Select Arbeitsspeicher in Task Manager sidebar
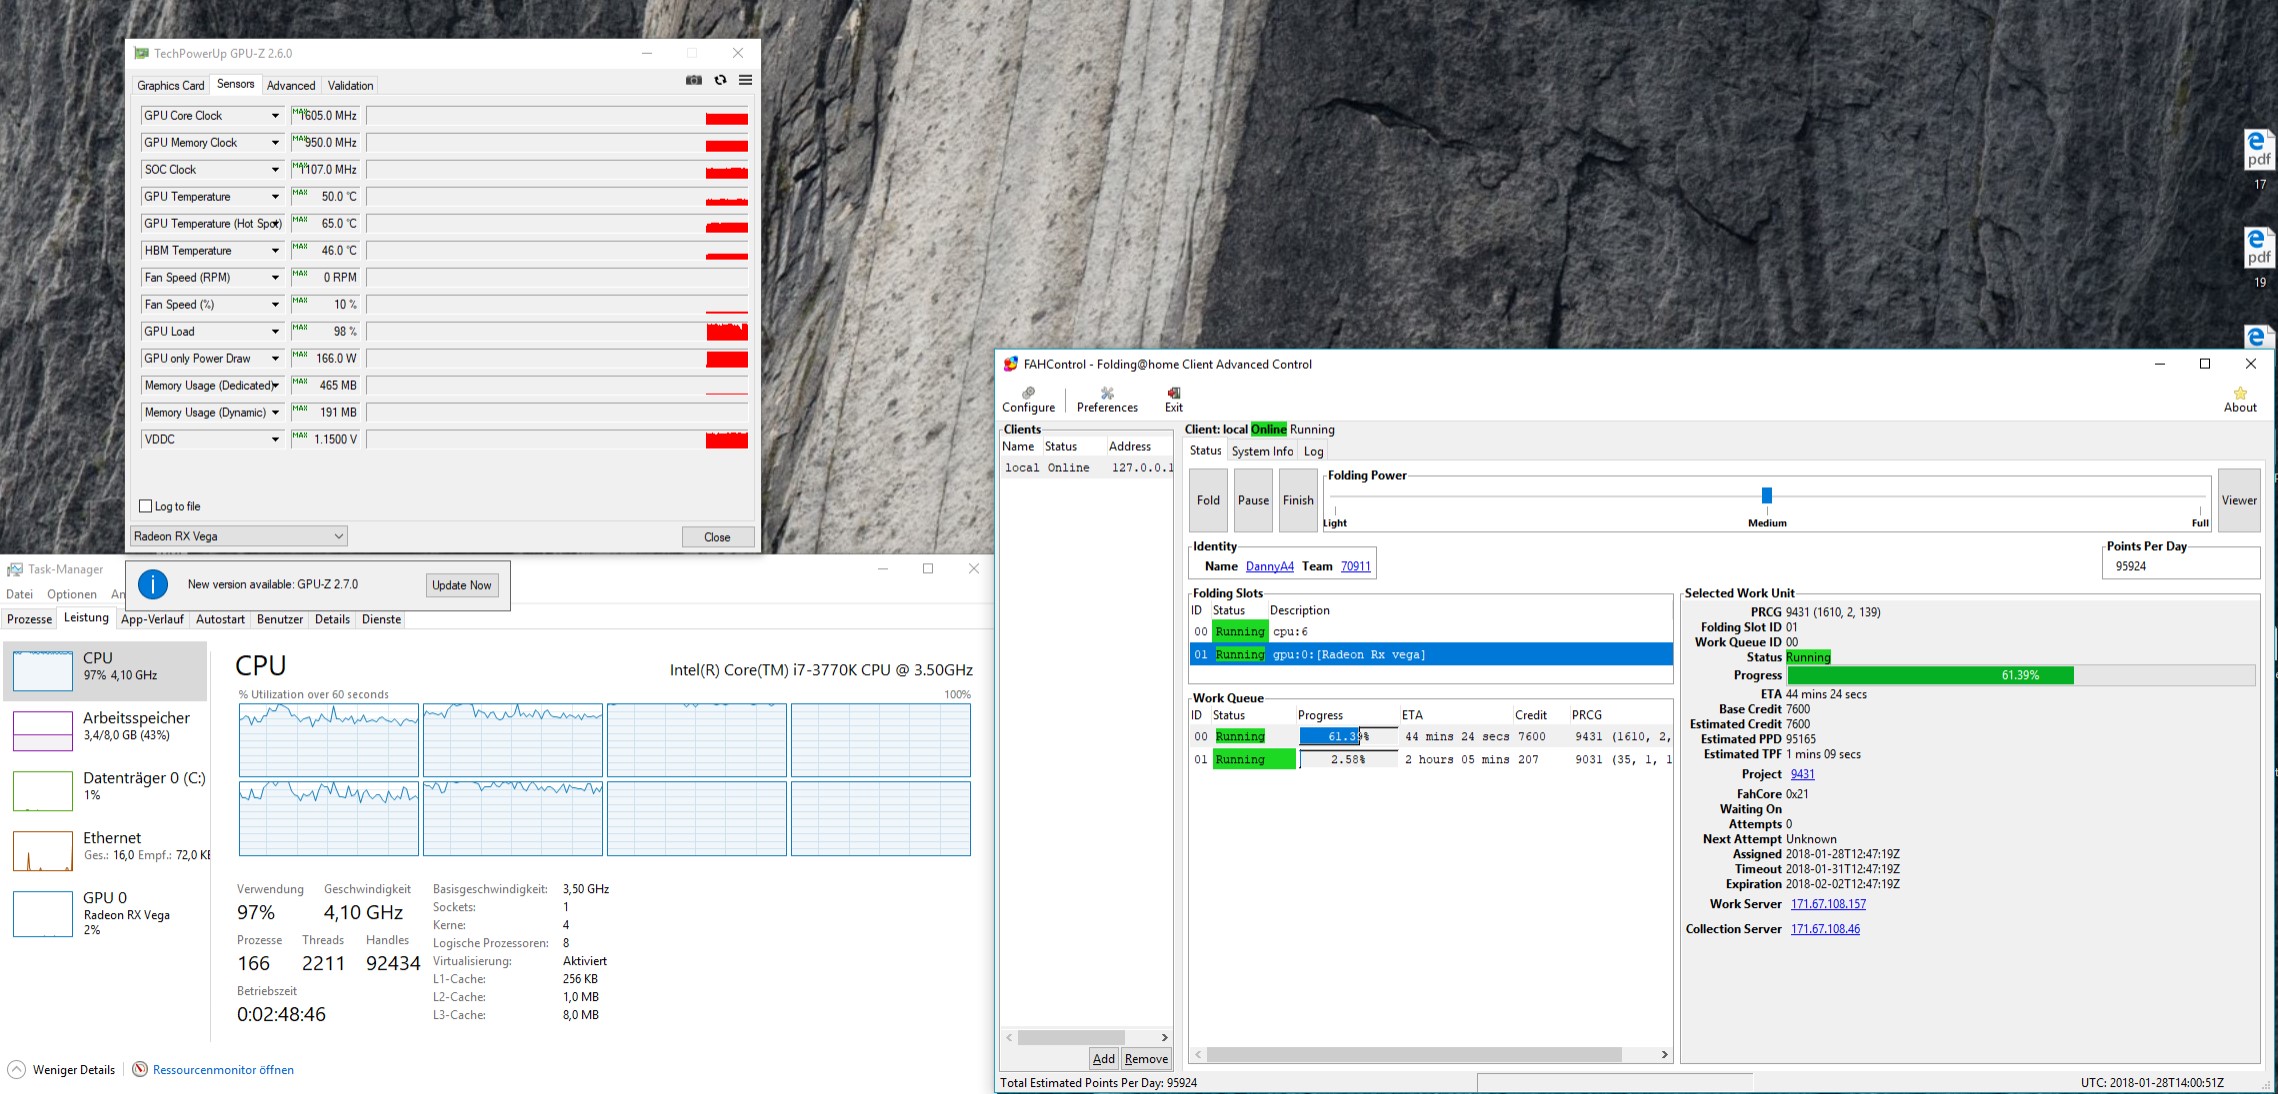Viewport: 2278px width, 1094px height. pos(108,727)
